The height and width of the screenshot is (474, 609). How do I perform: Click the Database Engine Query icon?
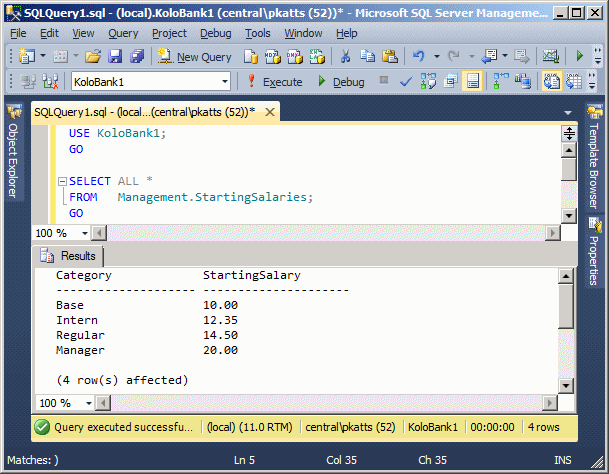251,56
